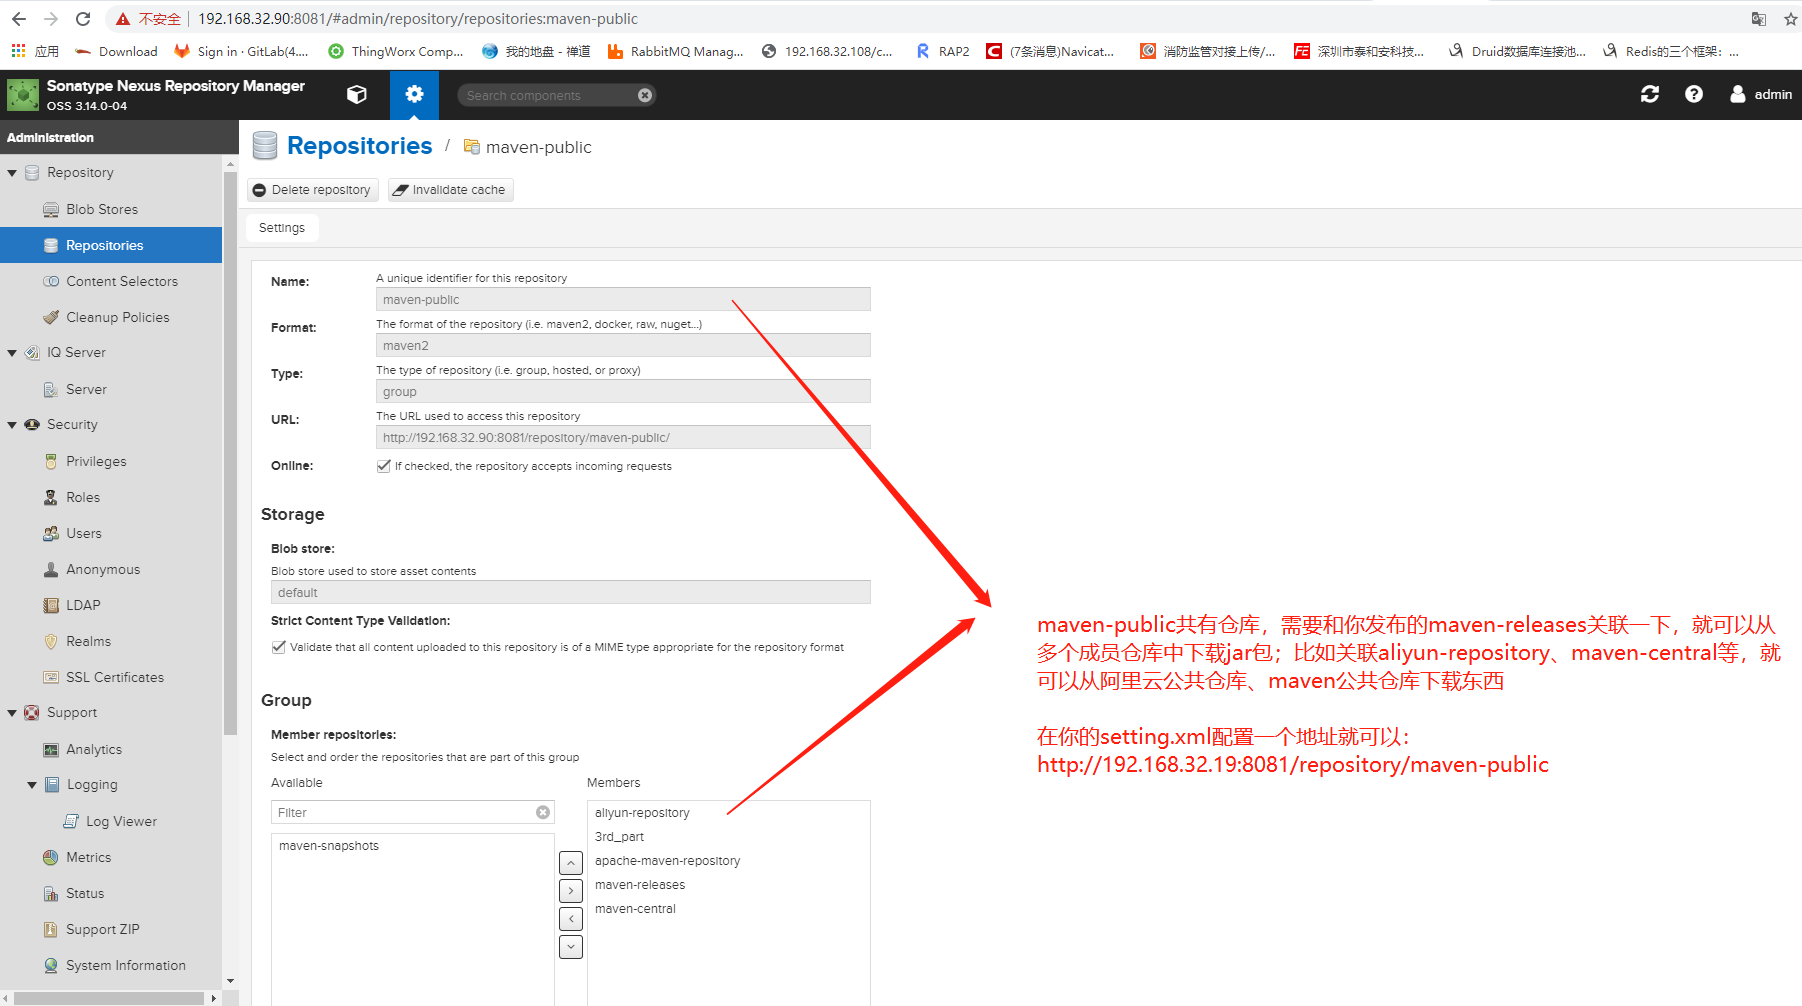The image size is (1802, 1006).
Task: Click the Invalidate cache button
Action: coord(450,190)
